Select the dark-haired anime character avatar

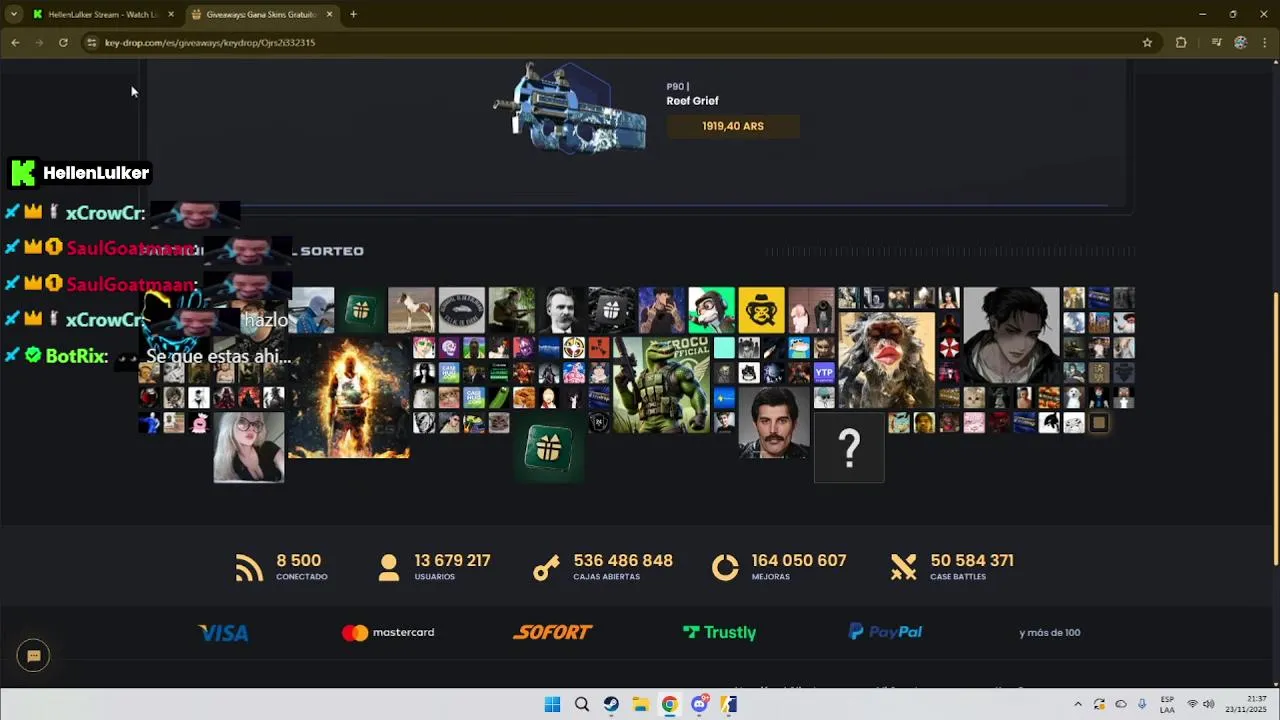(x=1011, y=336)
